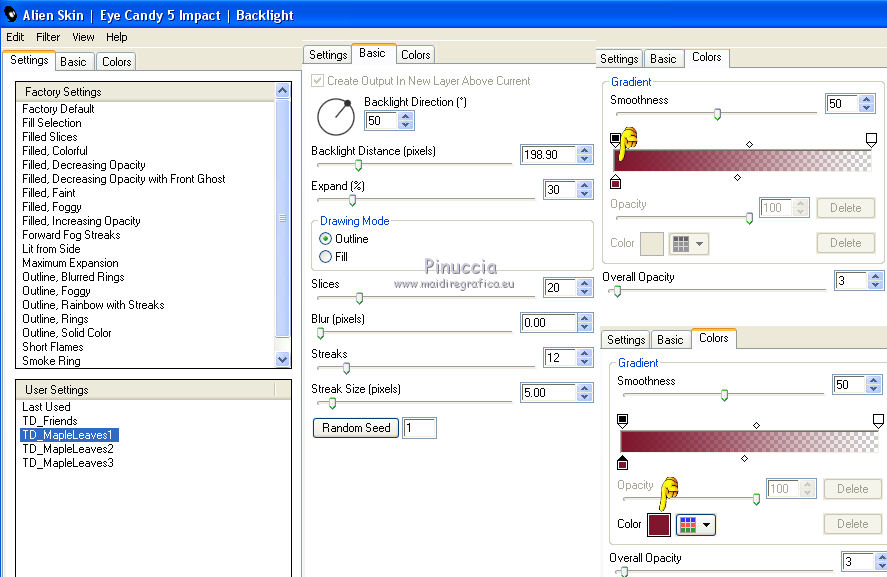This screenshot has height=577, width=887.
Task: Click the upper gradient's top midpoint diamond
Action: coord(750,145)
